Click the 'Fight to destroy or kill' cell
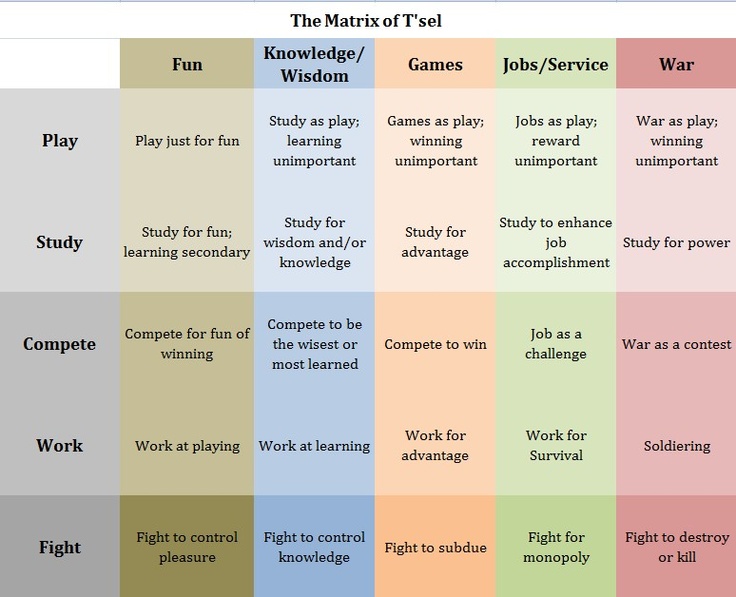The width and height of the screenshot is (736, 597). [676, 547]
